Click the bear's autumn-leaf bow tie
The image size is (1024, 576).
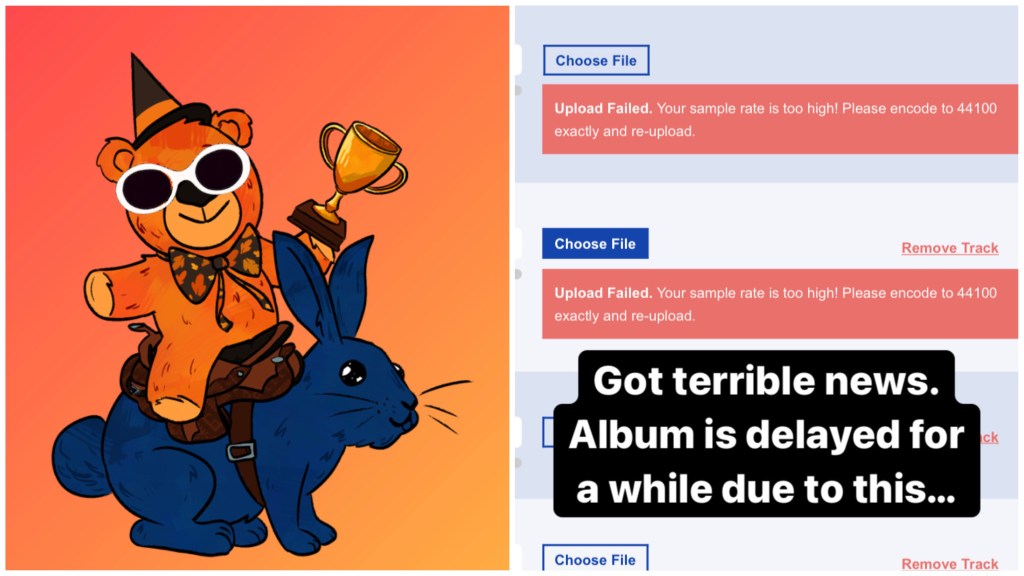[x=216, y=268]
